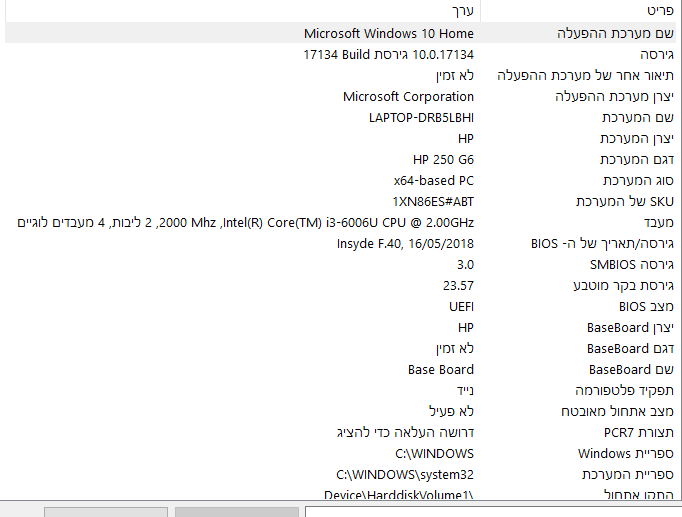Click the value 'נייד'
This screenshot has height=517, width=682.
[465, 390]
